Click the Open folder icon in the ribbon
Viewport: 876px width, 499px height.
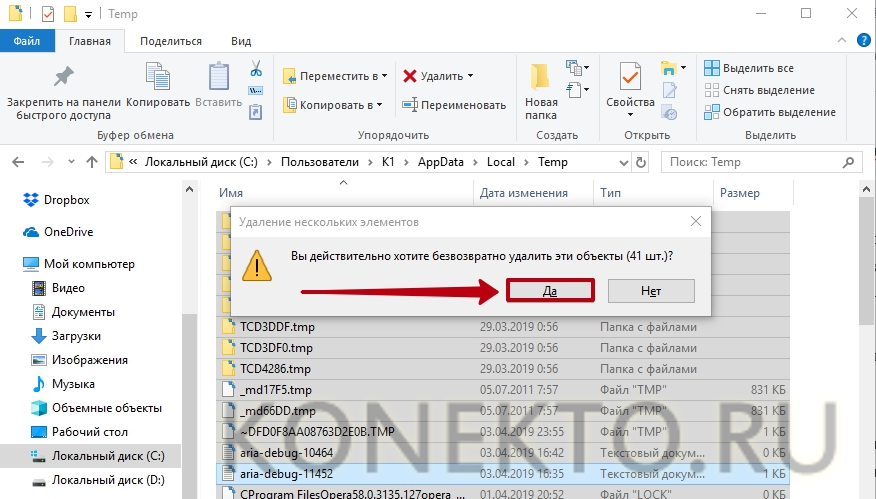click(669, 68)
